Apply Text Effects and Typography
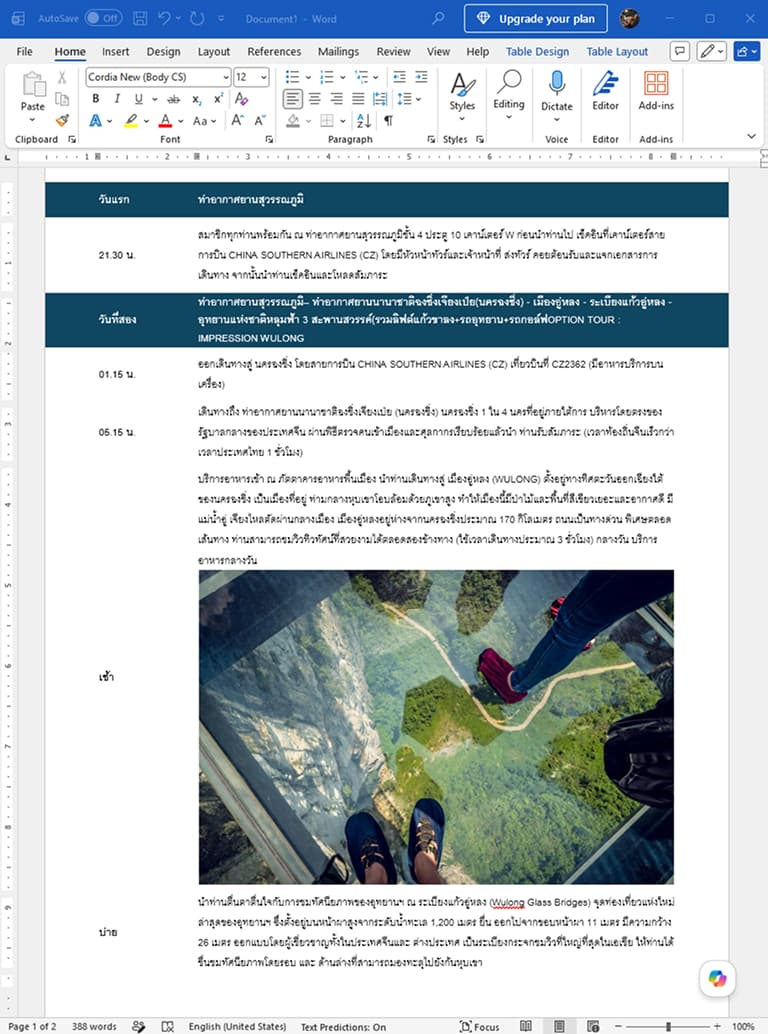This screenshot has height=1034, width=768. click(x=96, y=121)
